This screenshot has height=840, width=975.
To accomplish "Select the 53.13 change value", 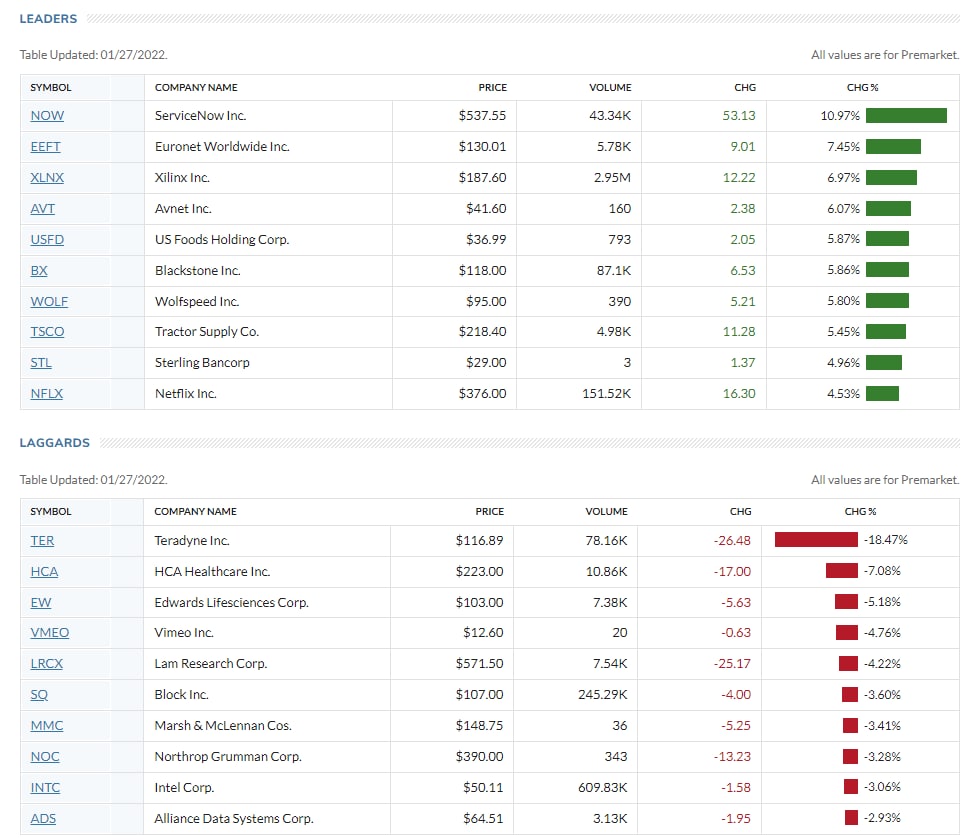I will [x=739, y=116].
